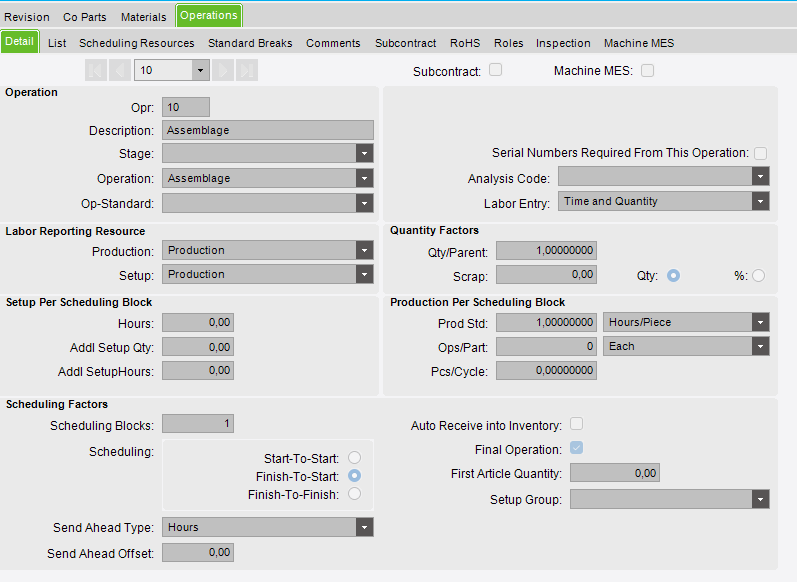Click the Addl SetupHours field
Screen dimensions: 797x582
[198, 371]
